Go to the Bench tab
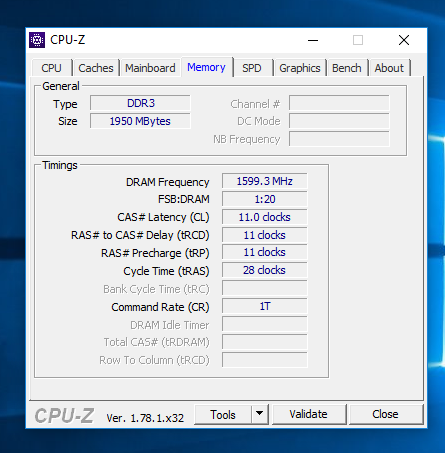Image resolution: width=445 pixels, height=453 pixels. 347,68
